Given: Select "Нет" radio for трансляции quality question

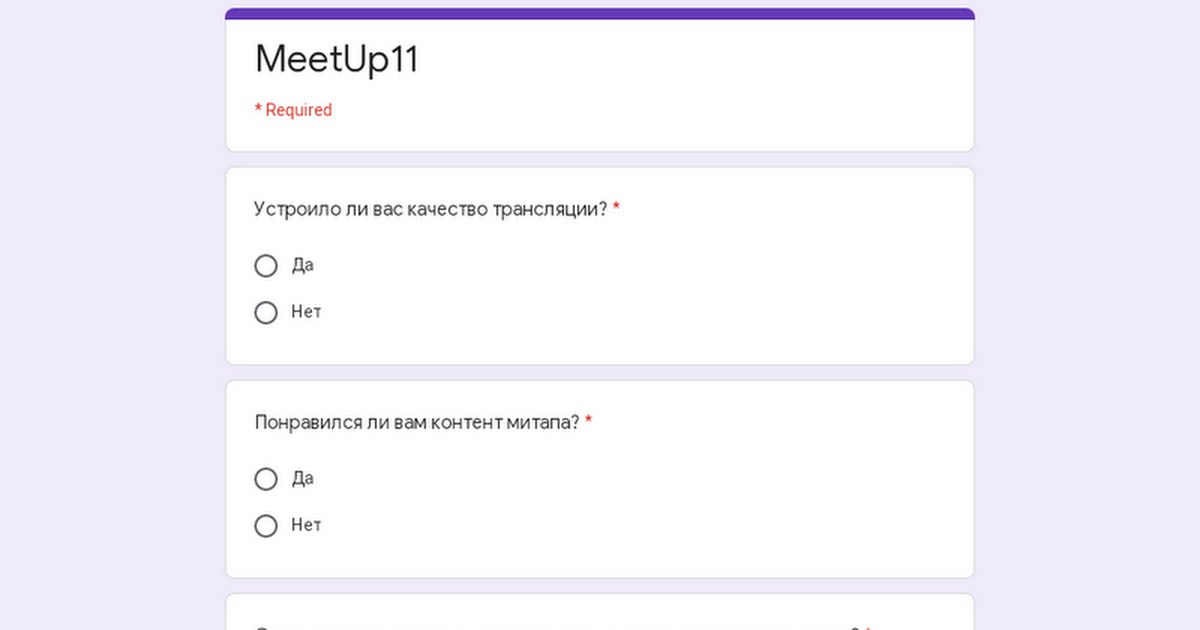Looking at the screenshot, I should (x=266, y=313).
